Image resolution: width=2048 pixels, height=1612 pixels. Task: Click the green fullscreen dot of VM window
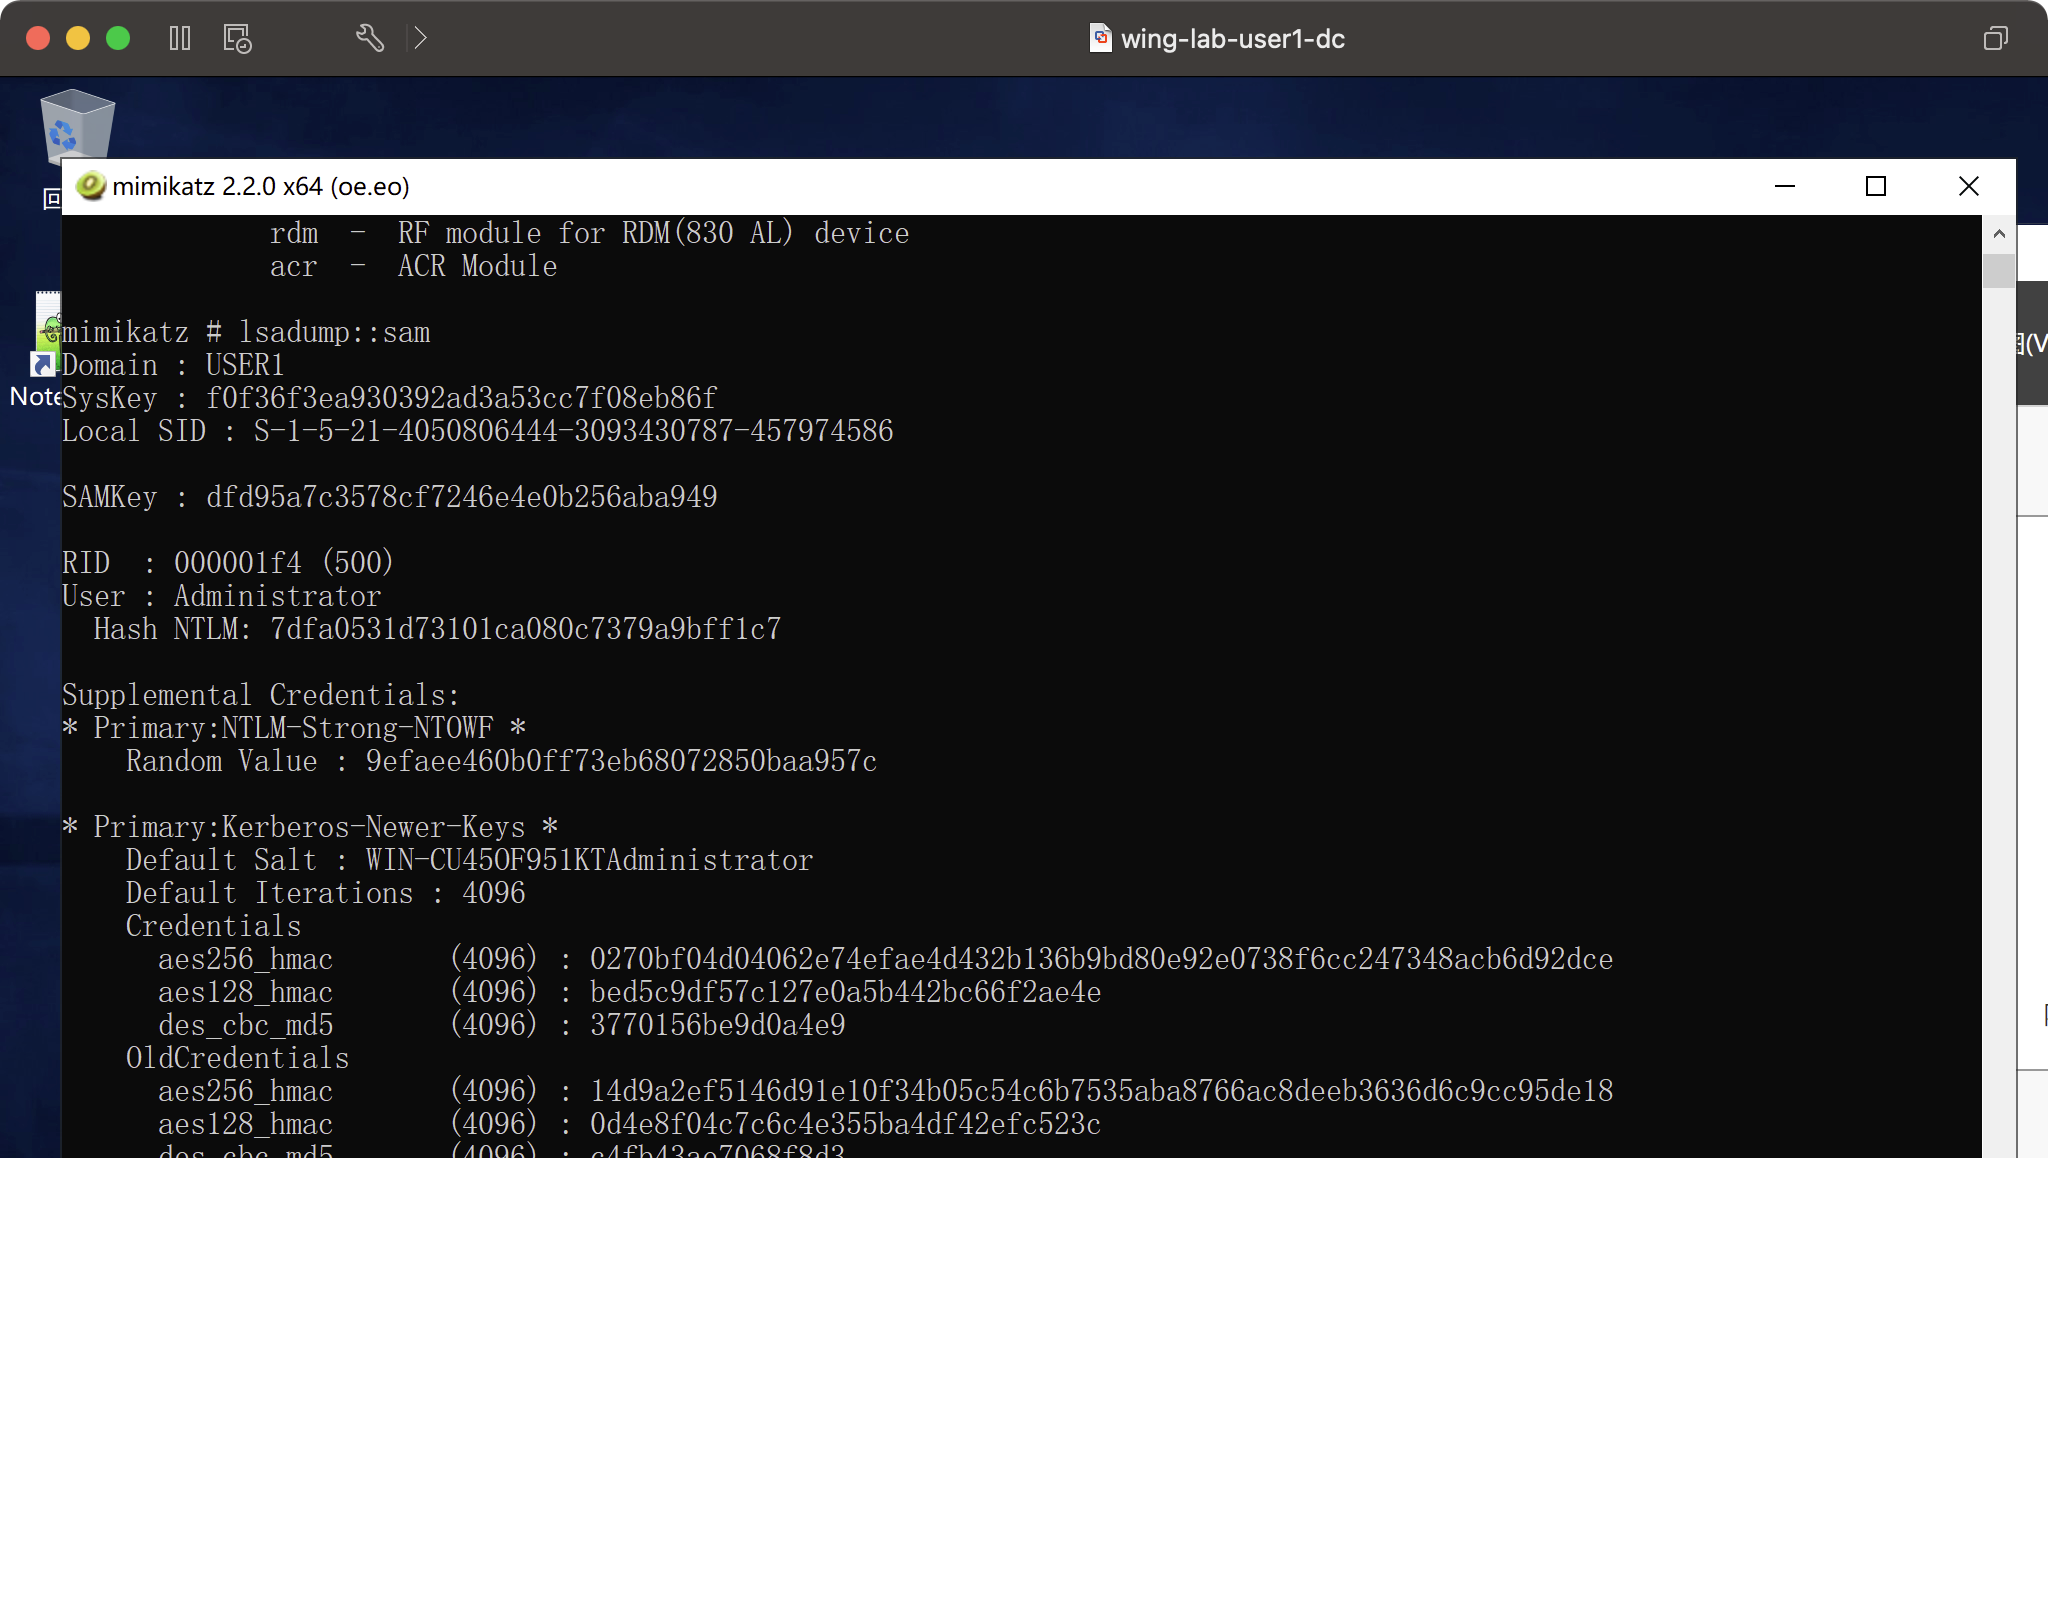(x=118, y=38)
